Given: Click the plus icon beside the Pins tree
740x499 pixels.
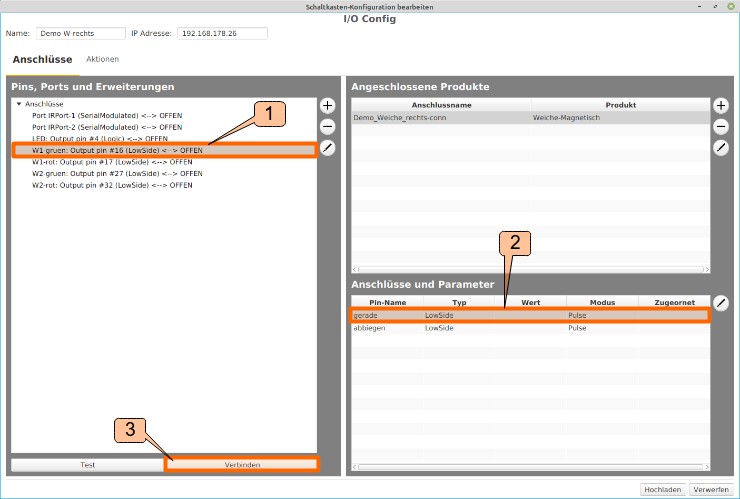Looking at the screenshot, I should click(327, 105).
